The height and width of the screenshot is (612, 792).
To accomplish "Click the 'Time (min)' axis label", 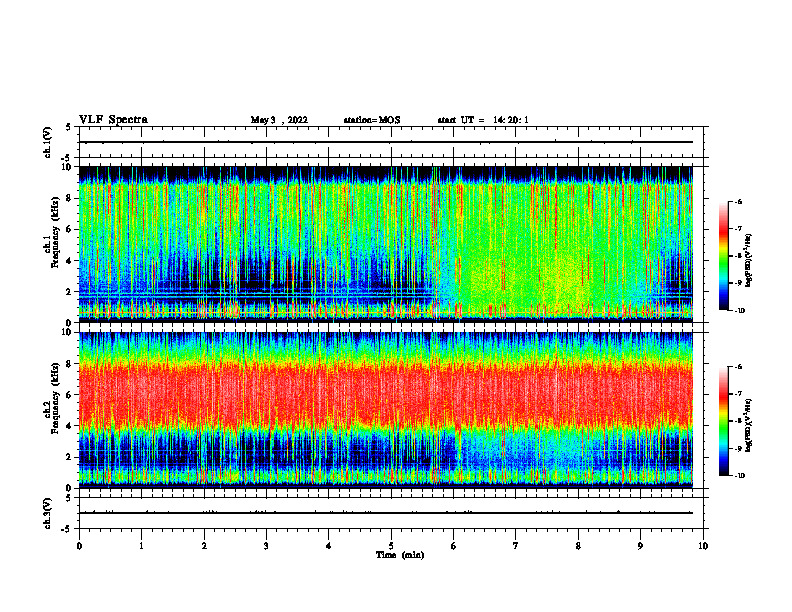I will [x=400, y=555].
